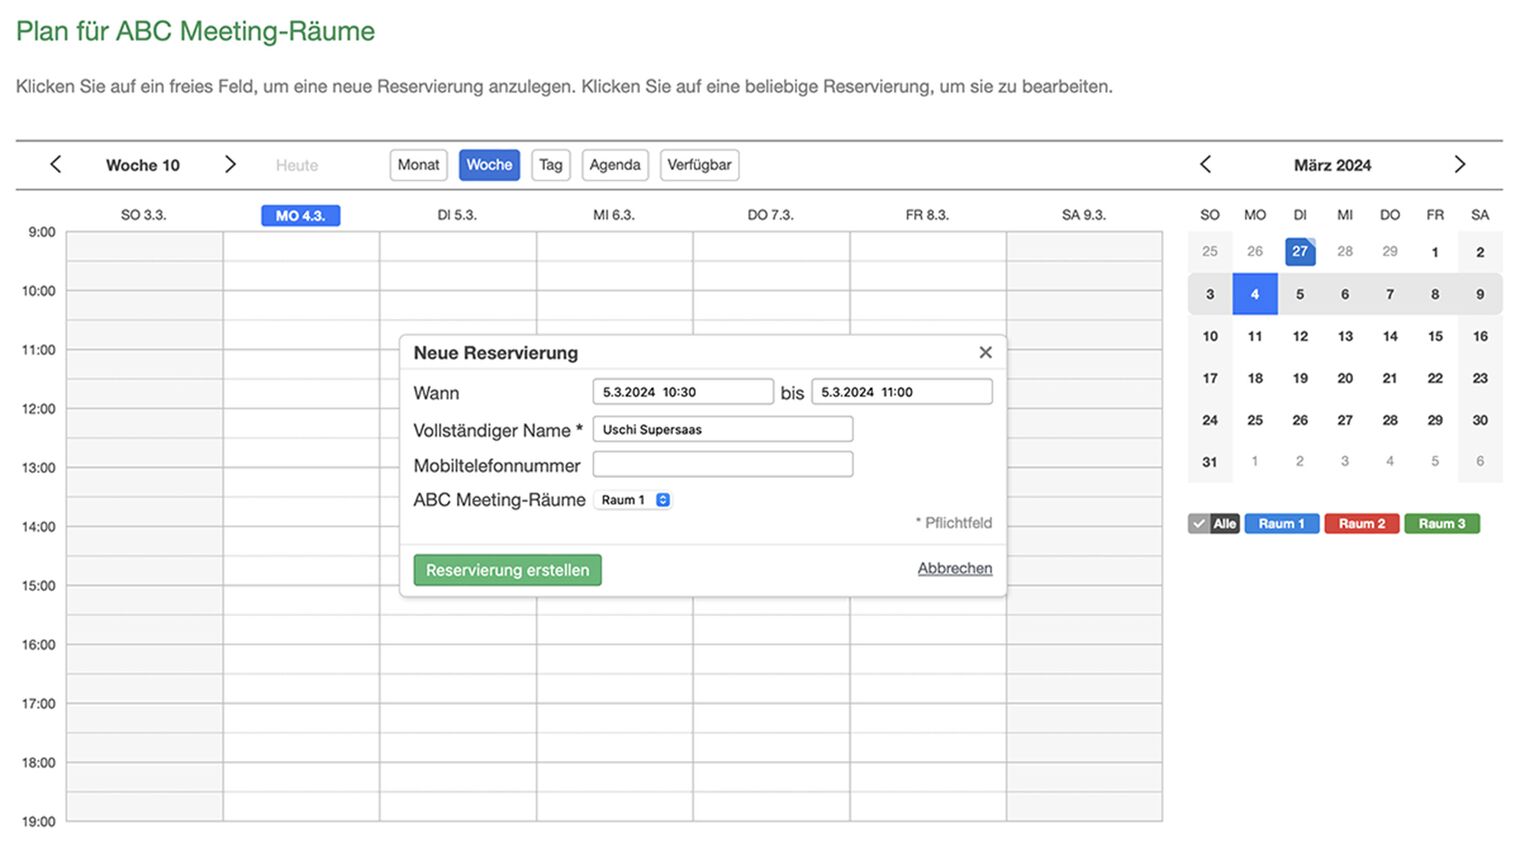Select the DI 5.3. column header

(x=457, y=215)
